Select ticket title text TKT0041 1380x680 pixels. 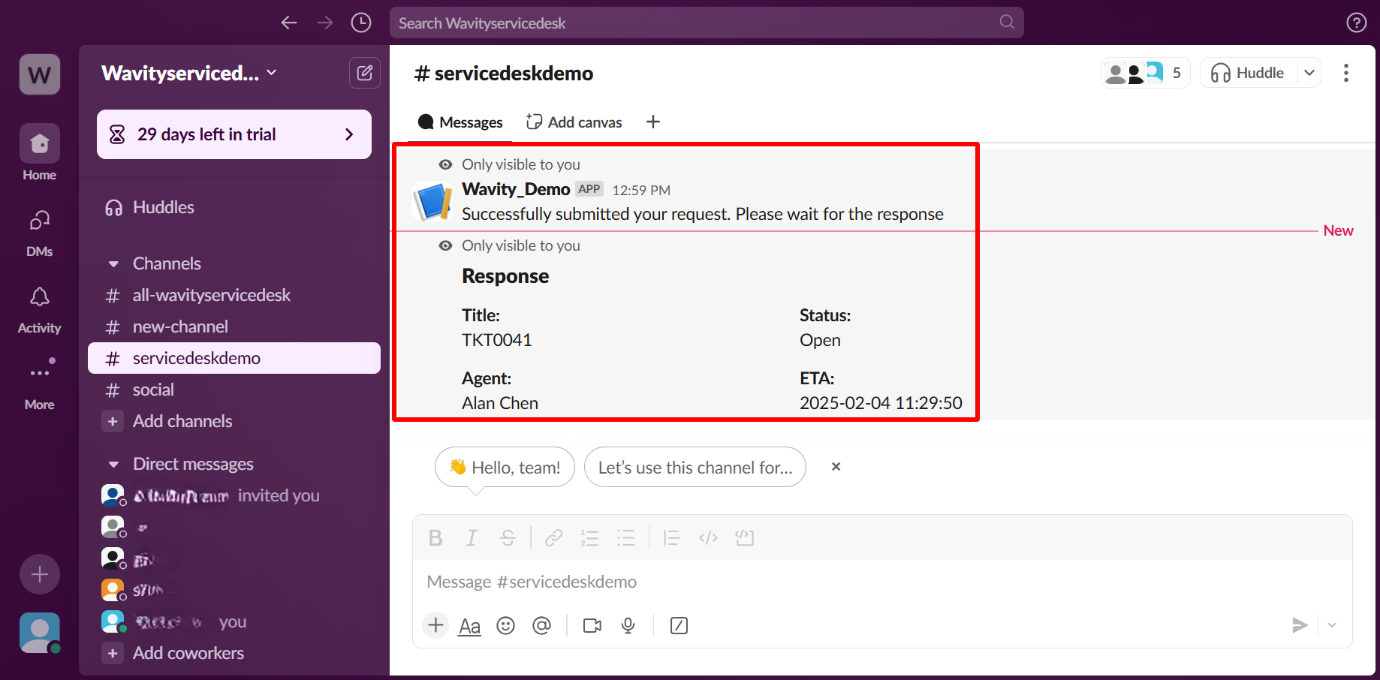(497, 340)
